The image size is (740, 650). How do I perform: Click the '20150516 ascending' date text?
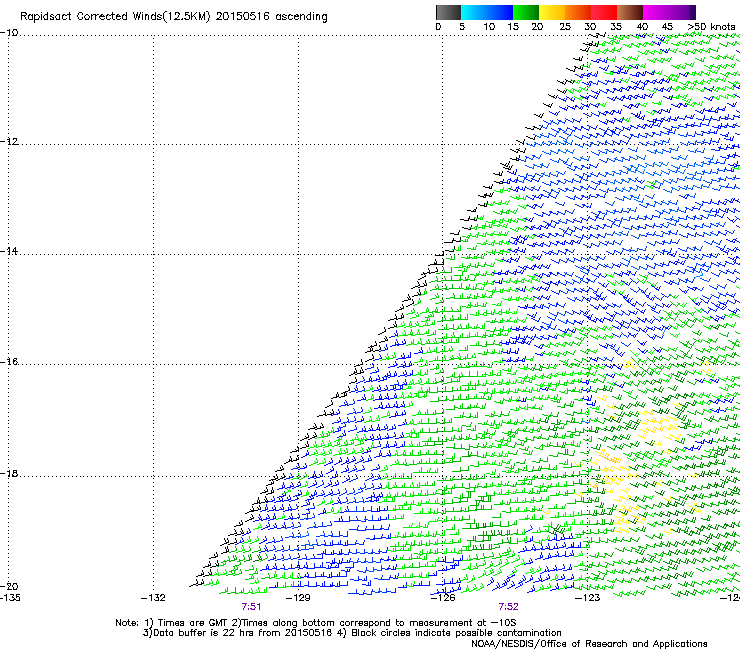[x=271, y=17]
